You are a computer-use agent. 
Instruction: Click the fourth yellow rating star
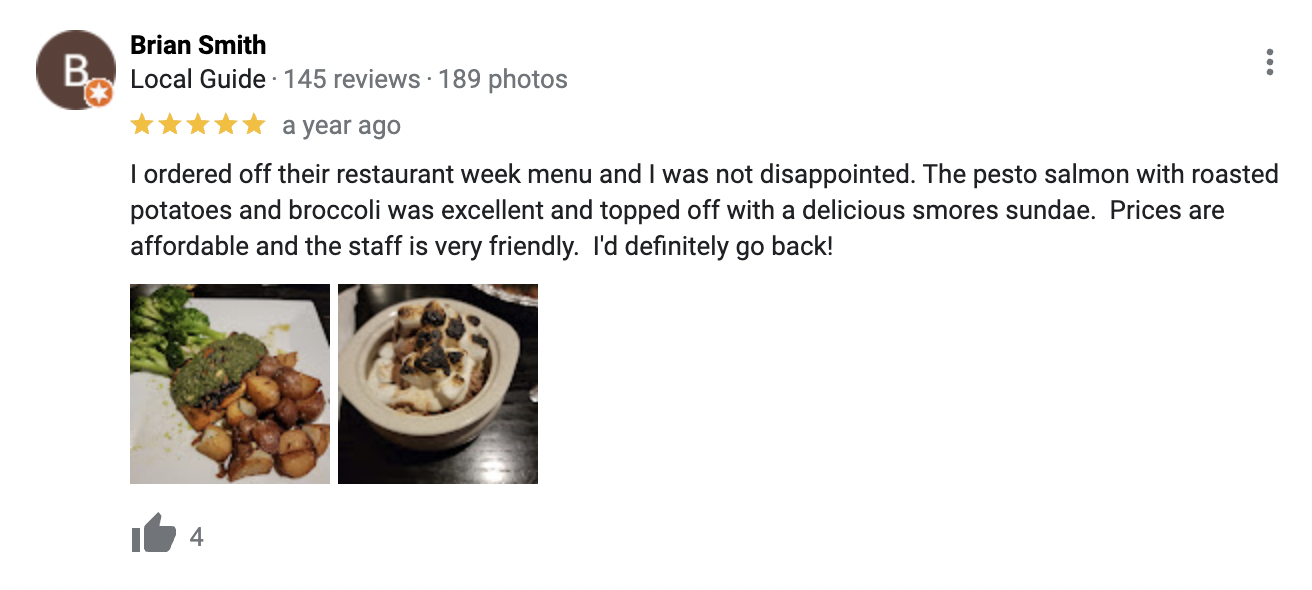tap(226, 125)
